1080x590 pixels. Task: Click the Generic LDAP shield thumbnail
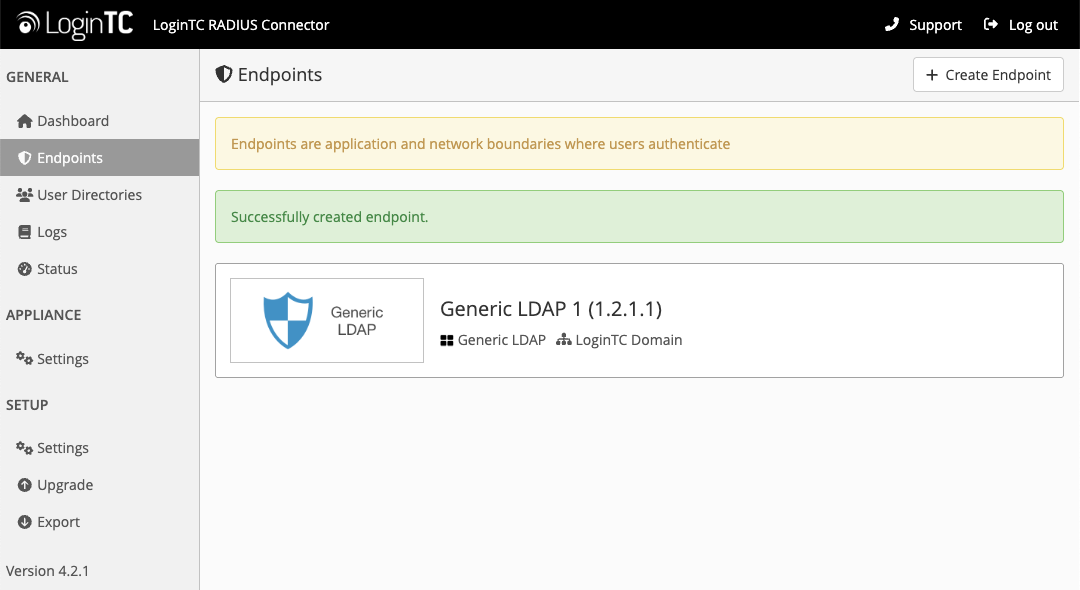tap(326, 320)
